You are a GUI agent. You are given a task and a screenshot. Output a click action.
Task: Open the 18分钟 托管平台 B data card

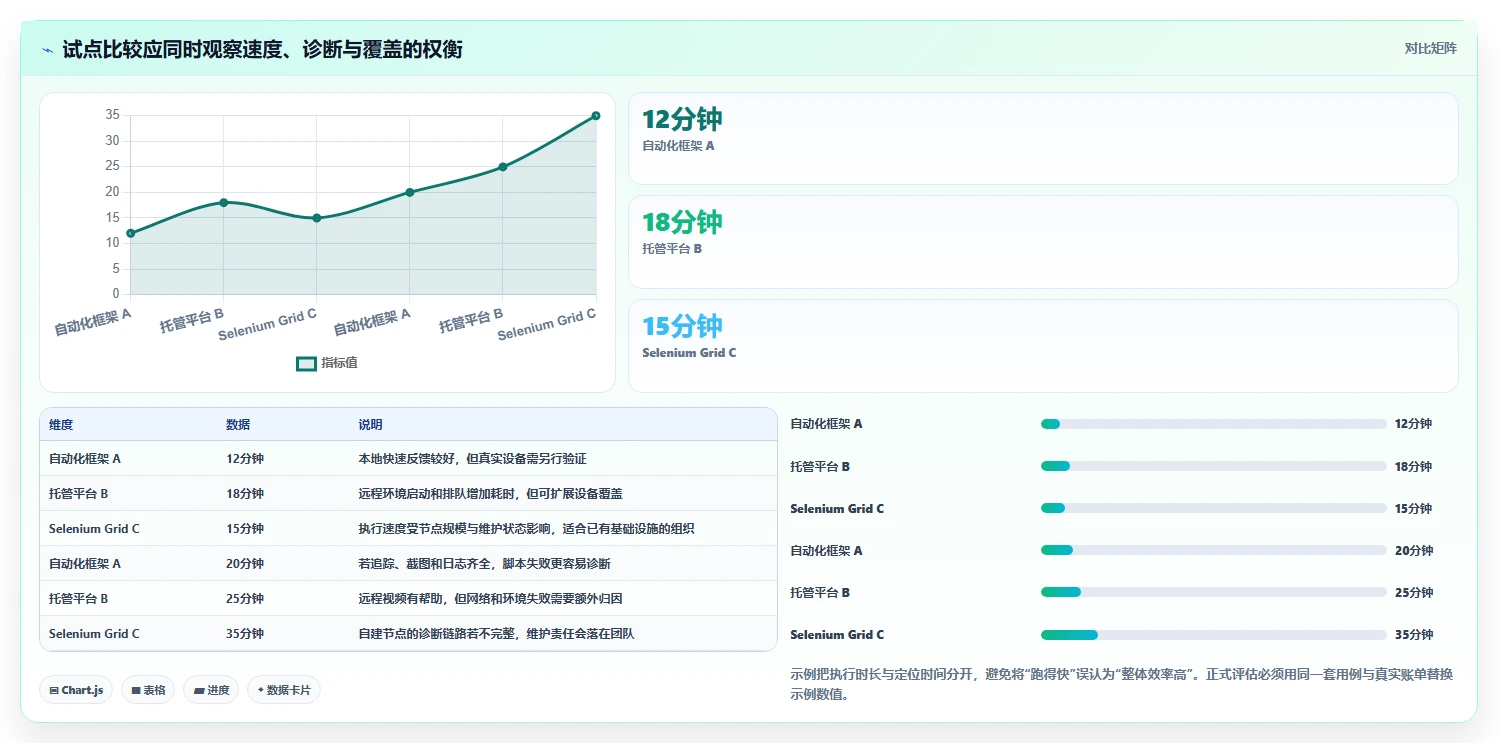coord(1043,242)
